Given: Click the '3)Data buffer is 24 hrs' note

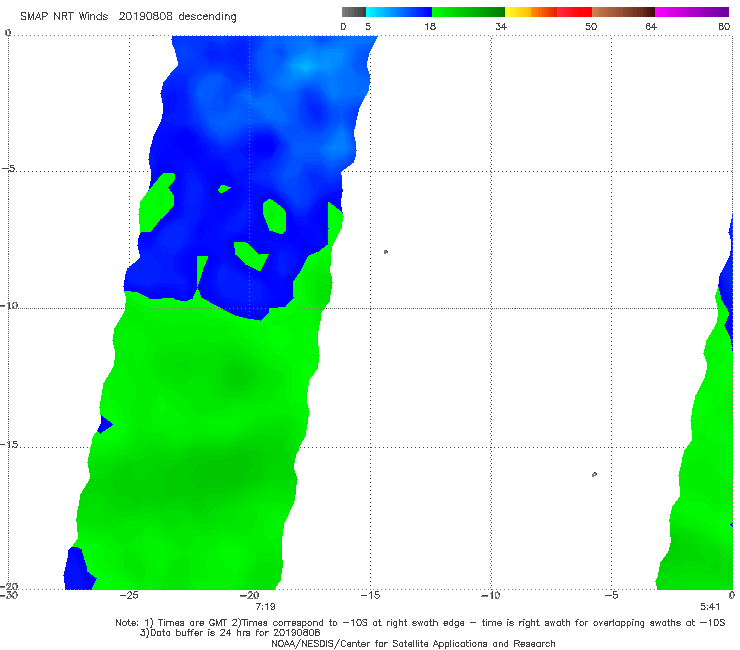Looking at the screenshot, I should click(x=230, y=633).
